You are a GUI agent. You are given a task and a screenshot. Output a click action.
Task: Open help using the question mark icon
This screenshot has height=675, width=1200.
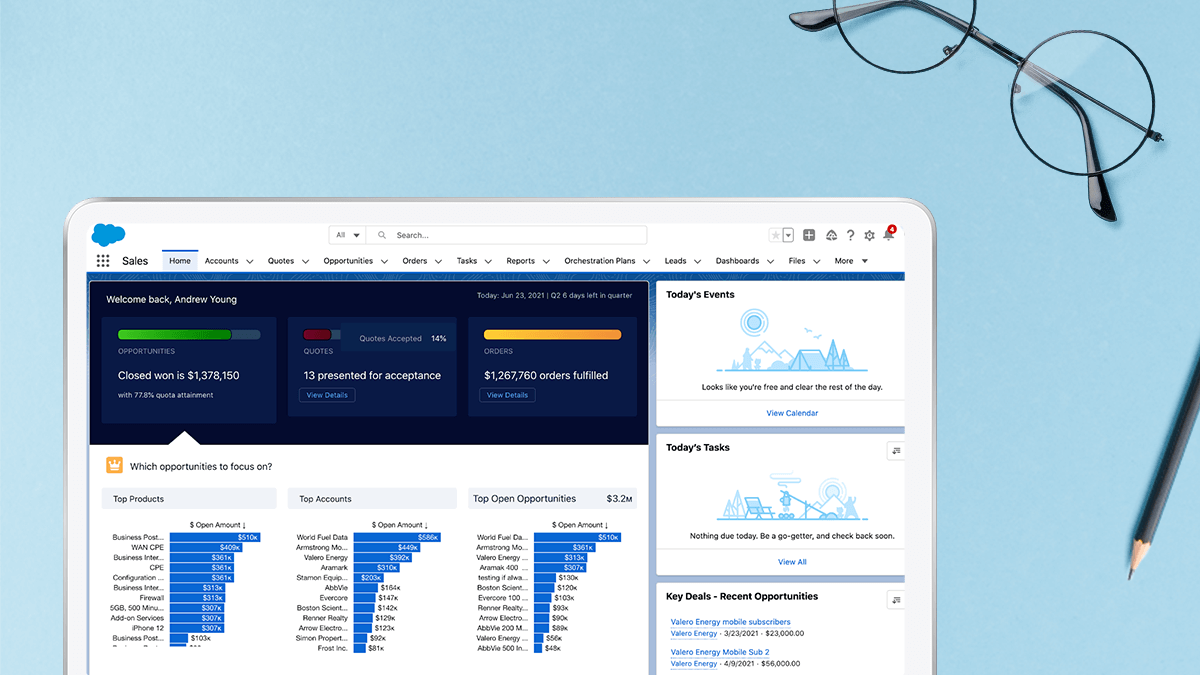click(851, 235)
